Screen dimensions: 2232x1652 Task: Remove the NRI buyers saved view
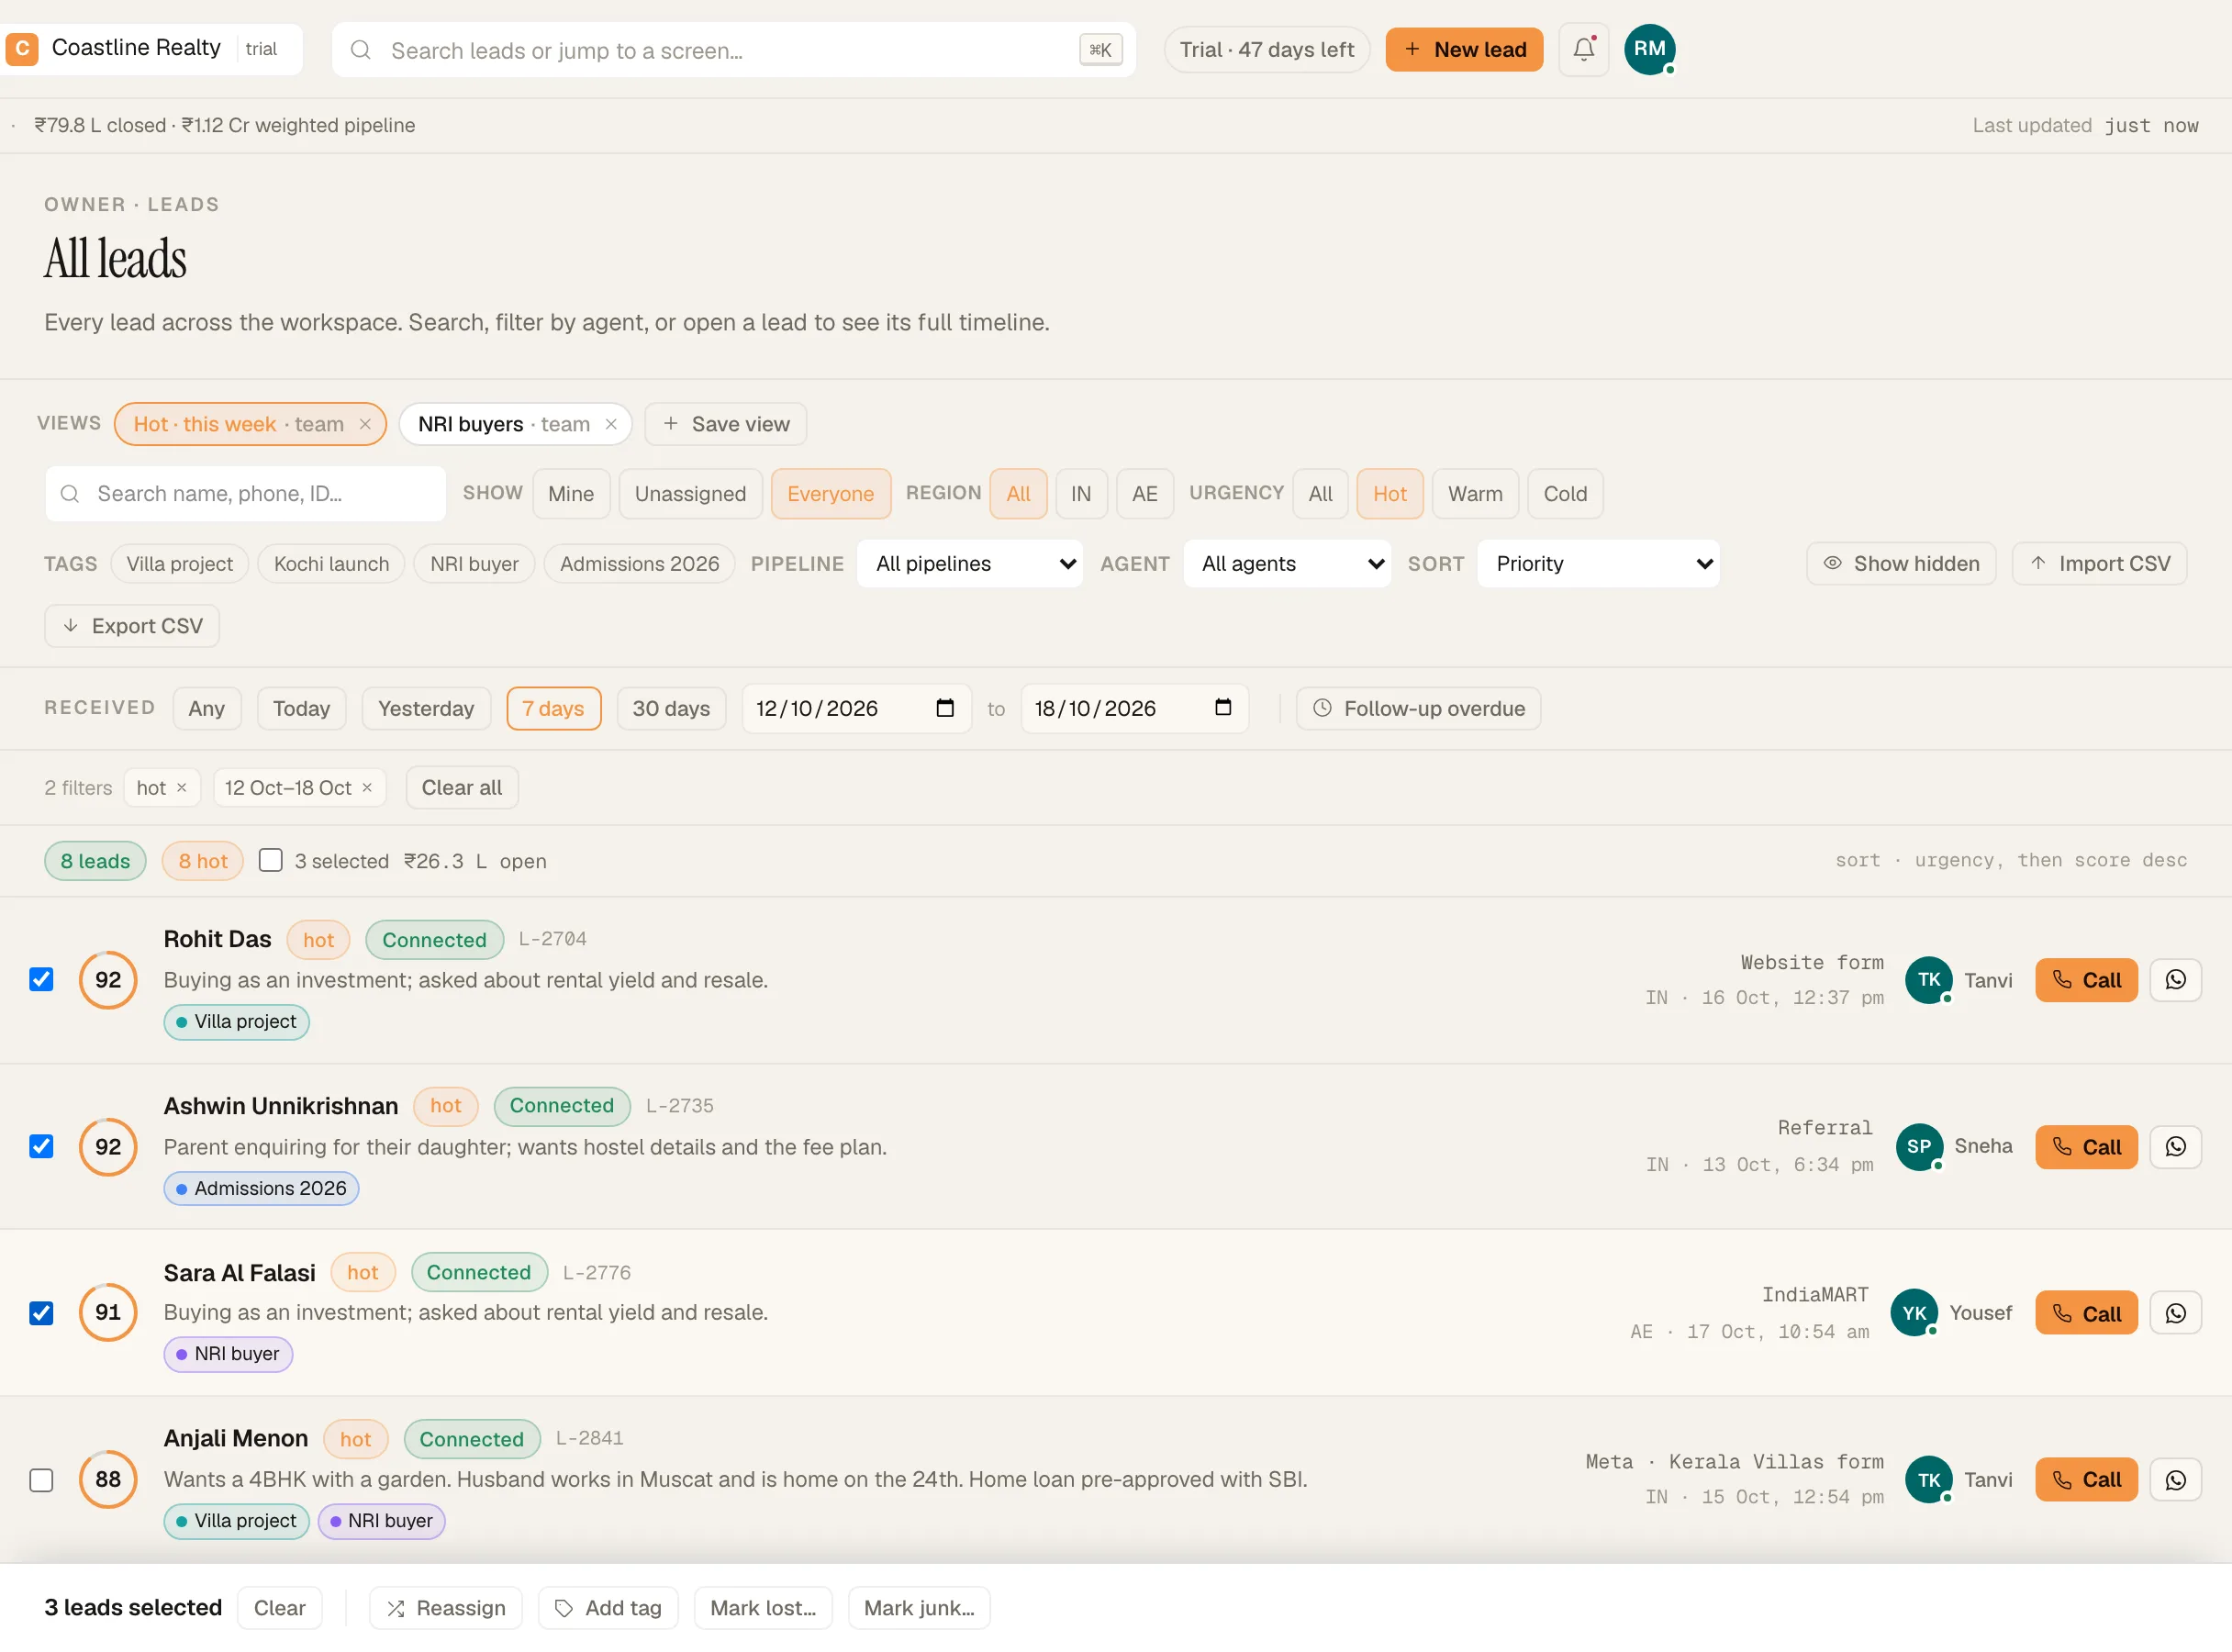[611, 424]
